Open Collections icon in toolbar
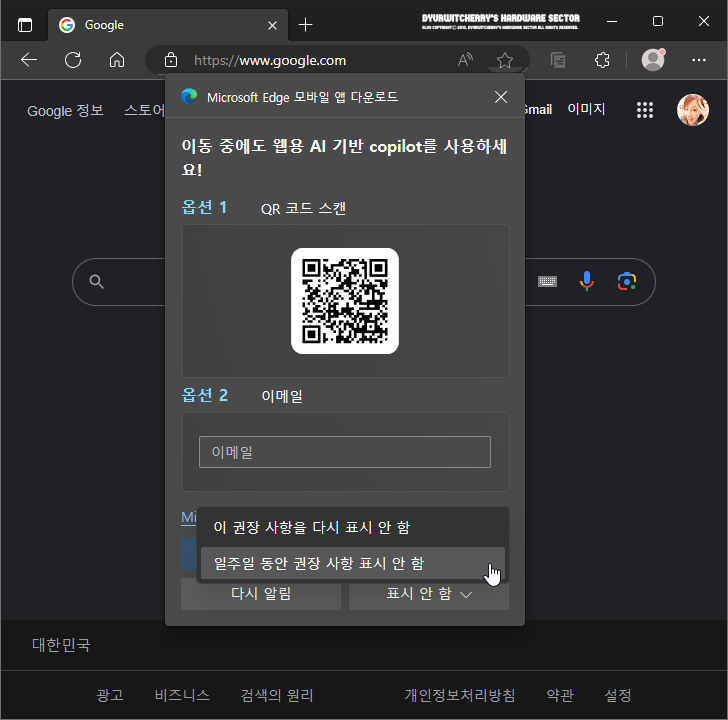This screenshot has height=720, width=728. [x=558, y=60]
